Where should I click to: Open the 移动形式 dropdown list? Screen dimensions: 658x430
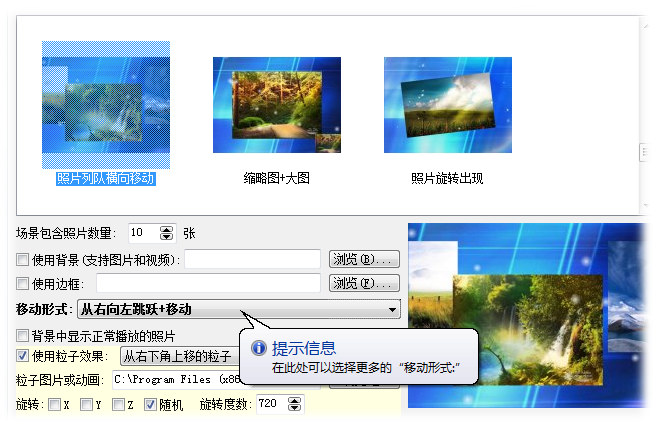(x=239, y=310)
